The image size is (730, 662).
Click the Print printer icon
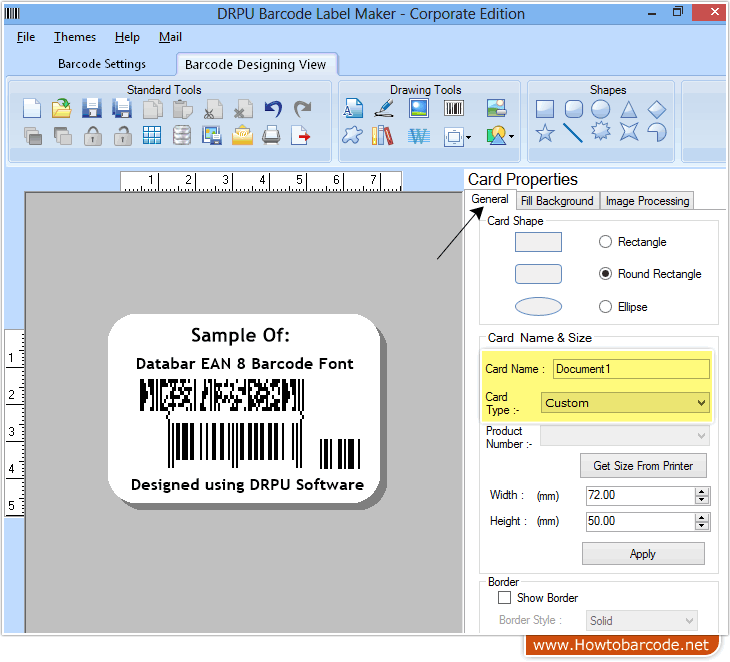coord(271,136)
